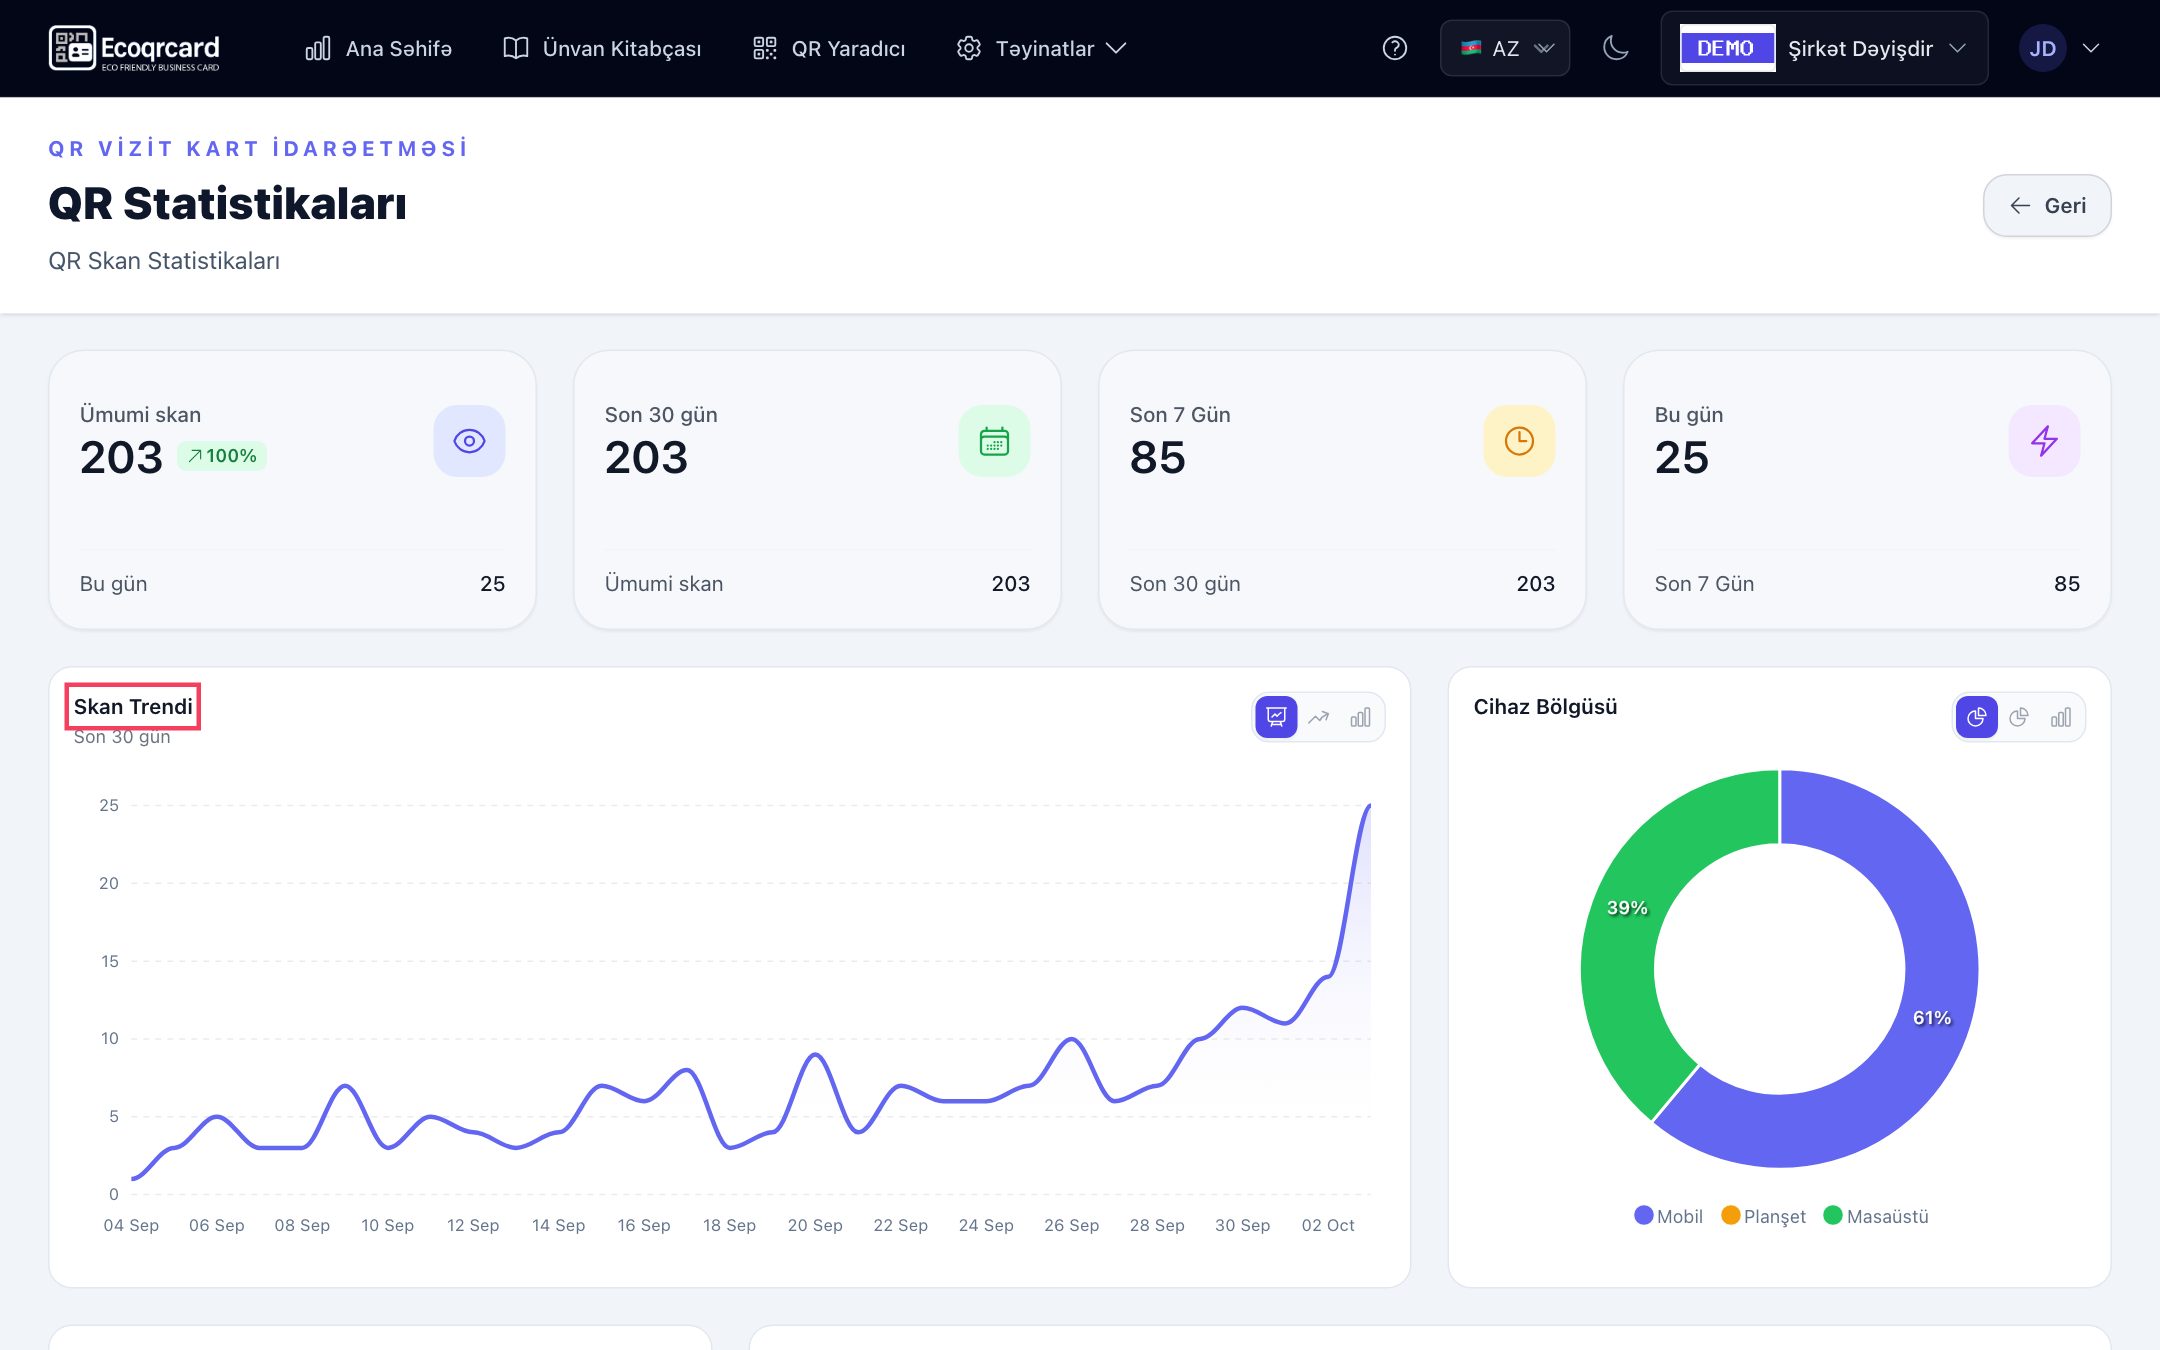Toggle Mobil legend item in device chart

tap(1668, 1216)
